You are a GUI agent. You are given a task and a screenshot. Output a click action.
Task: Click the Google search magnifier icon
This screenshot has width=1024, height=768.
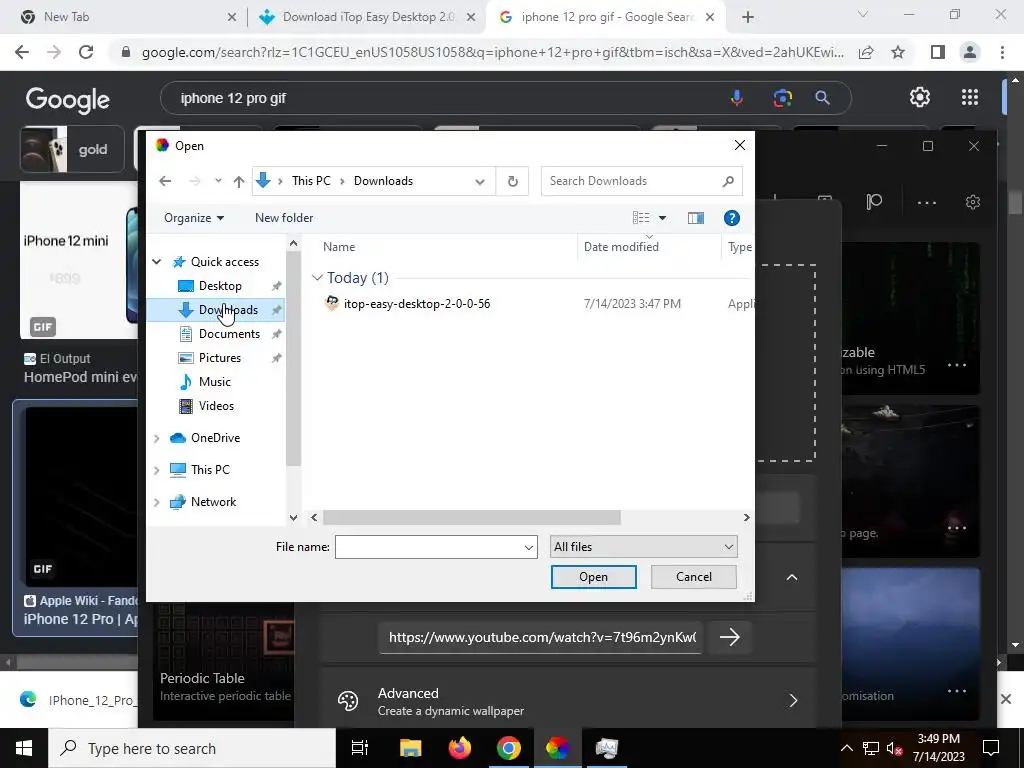pyautogui.click(x=822, y=98)
